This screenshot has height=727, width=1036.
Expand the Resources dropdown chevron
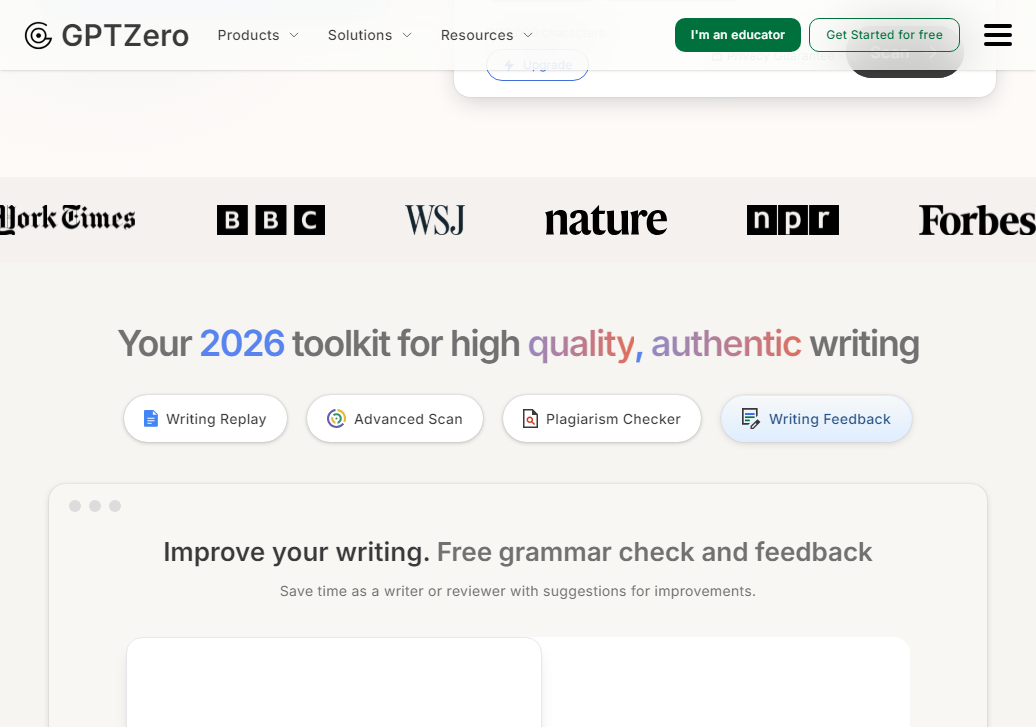[528, 35]
